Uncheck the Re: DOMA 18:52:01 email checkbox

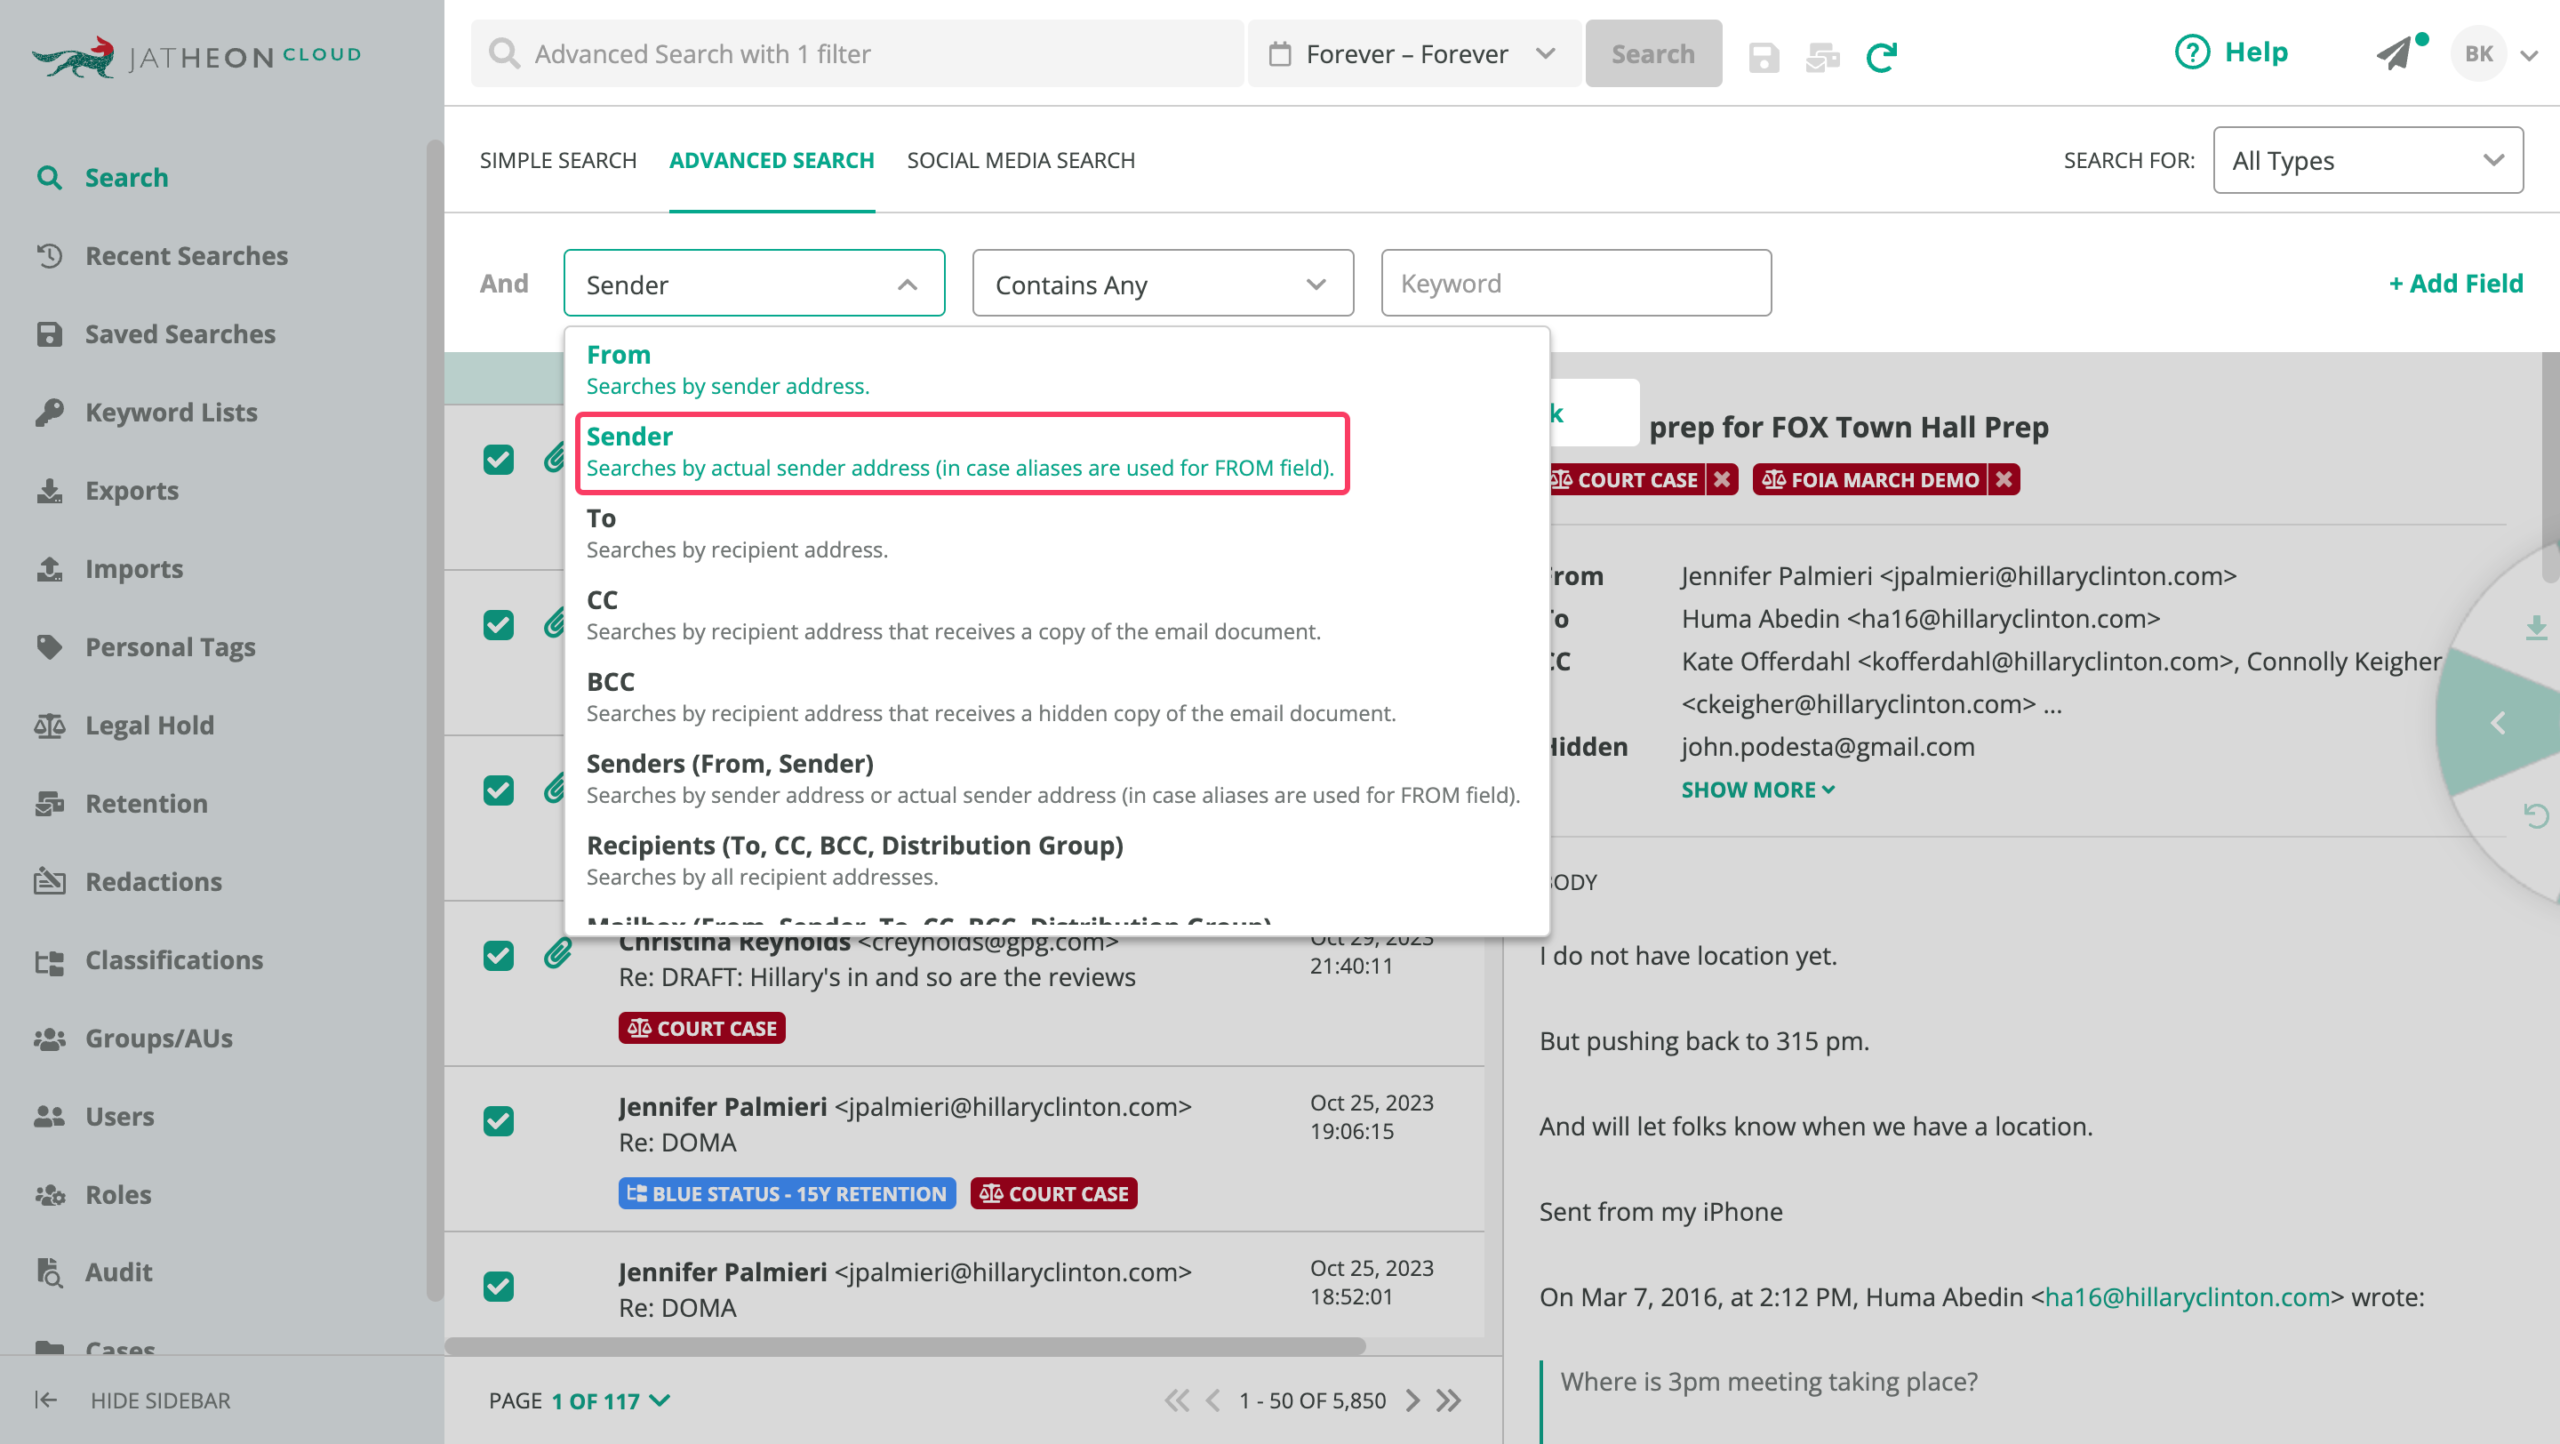coord(498,1286)
